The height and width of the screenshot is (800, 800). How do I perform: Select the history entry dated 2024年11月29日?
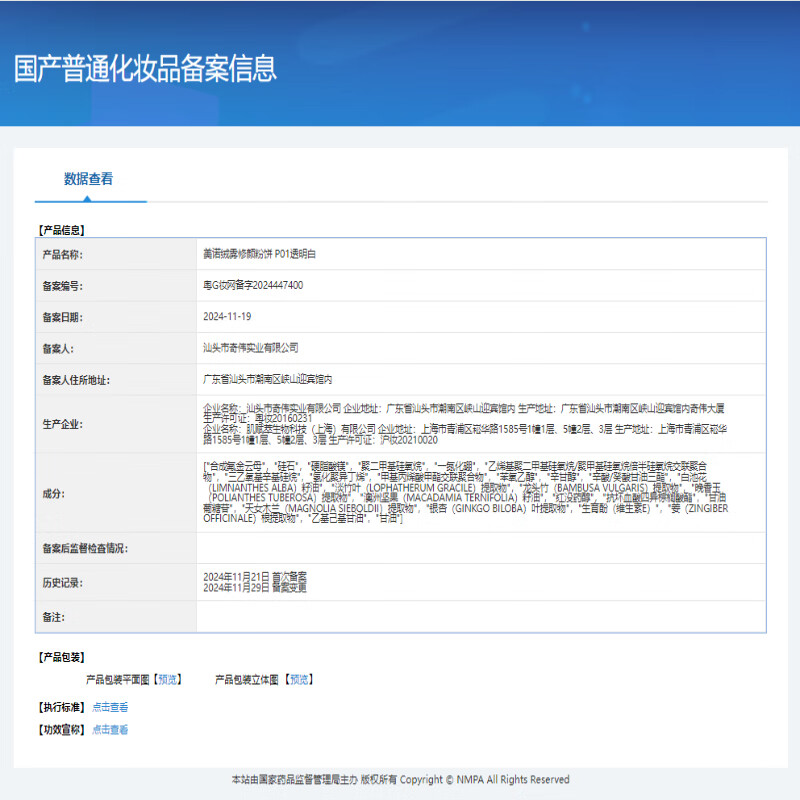pos(255,588)
